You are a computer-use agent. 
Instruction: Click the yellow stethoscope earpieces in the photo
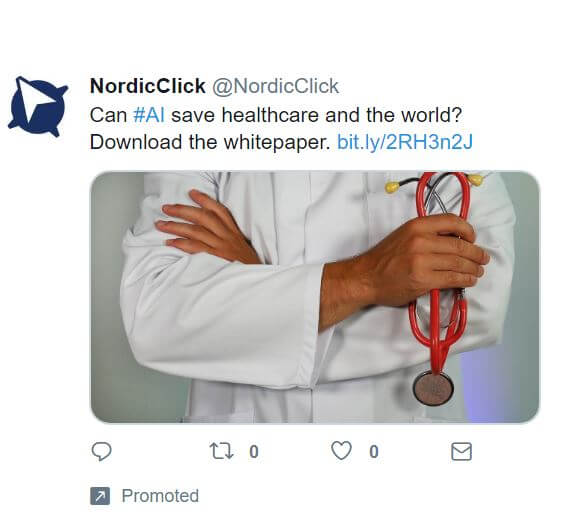434,183
